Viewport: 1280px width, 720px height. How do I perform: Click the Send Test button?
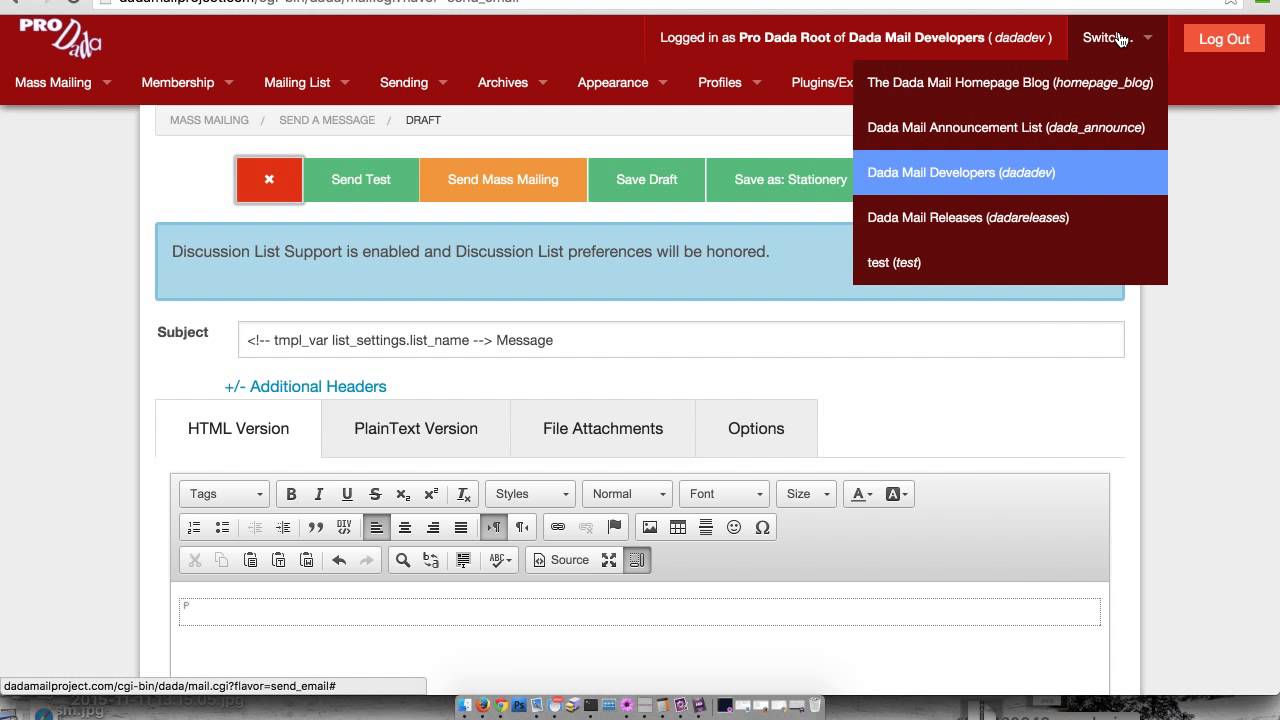coord(361,179)
